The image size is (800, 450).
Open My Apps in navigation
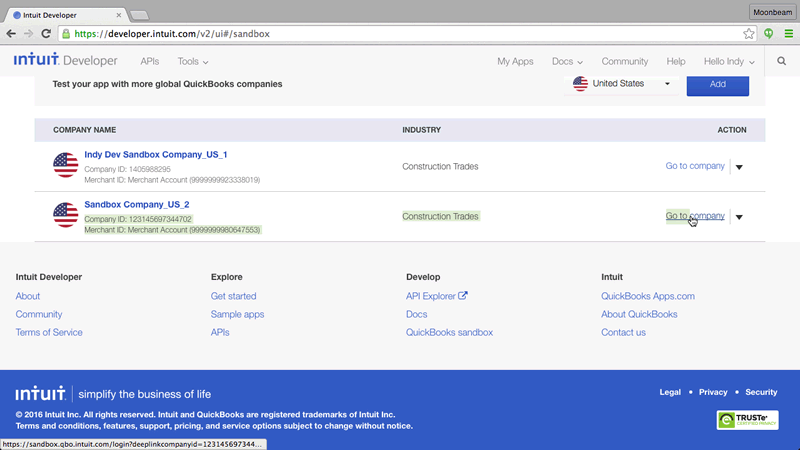(515, 61)
